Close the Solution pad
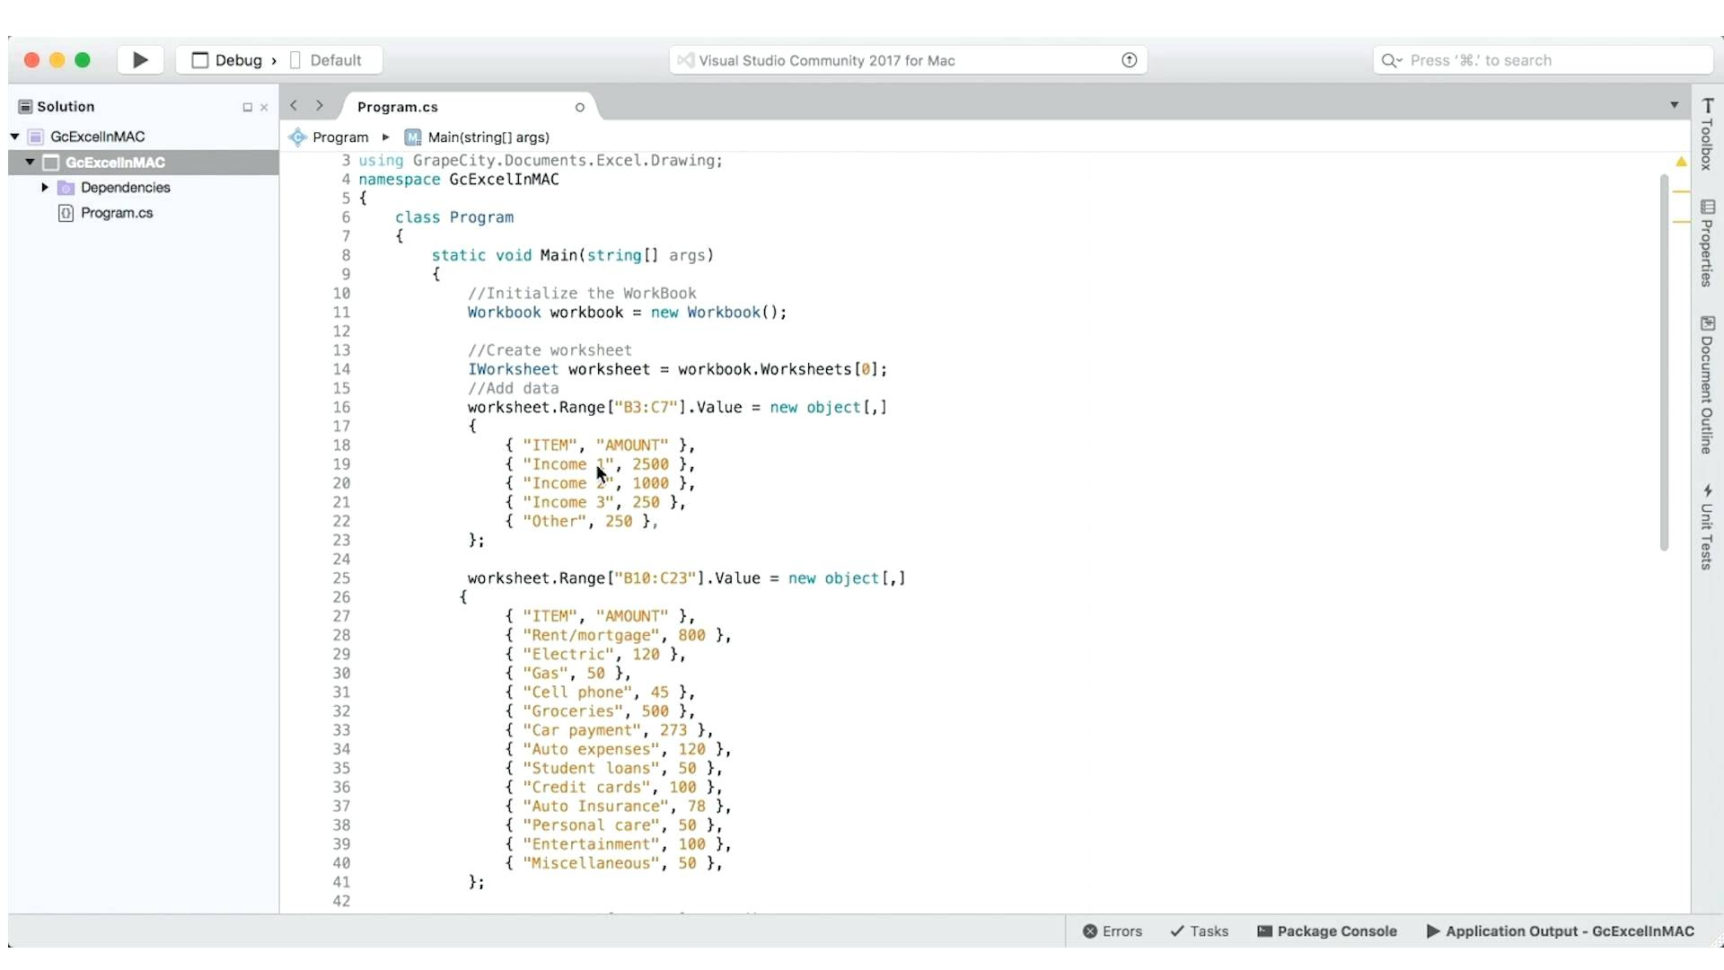The height and width of the screenshot is (970, 1724). coord(264,107)
